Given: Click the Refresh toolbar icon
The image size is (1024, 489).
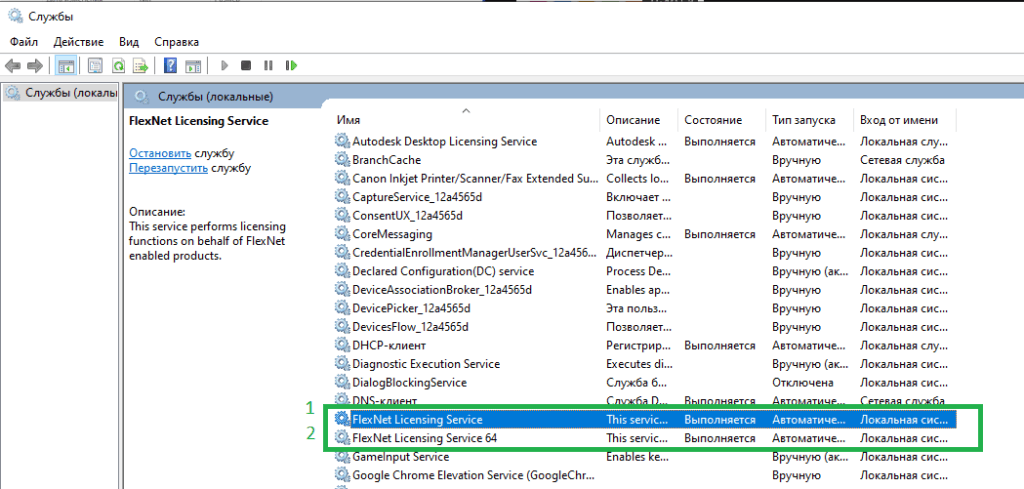Looking at the screenshot, I should (118, 66).
